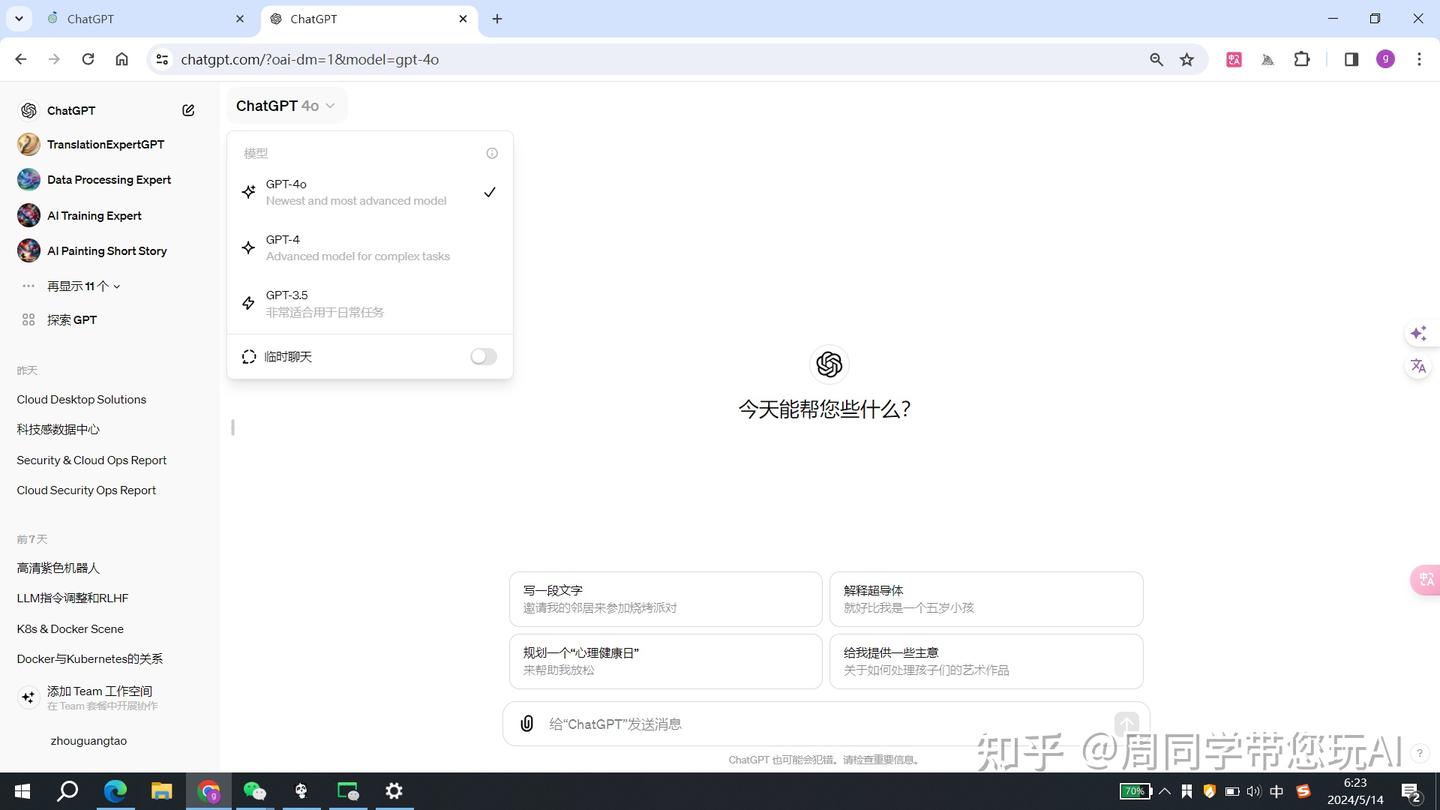
Task: Click the AI sparkle icon on the right edge
Action: point(1418,333)
